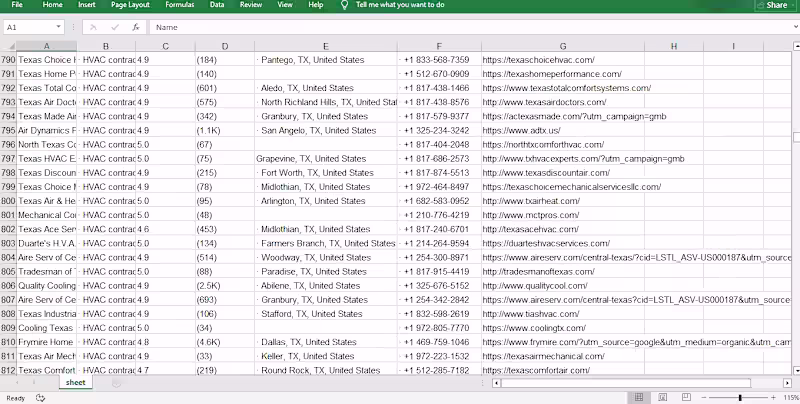The height and width of the screenshot is (404, 800).
Task: Click the Duarte's H.V.A. name cell
Action: coord(46,243)
